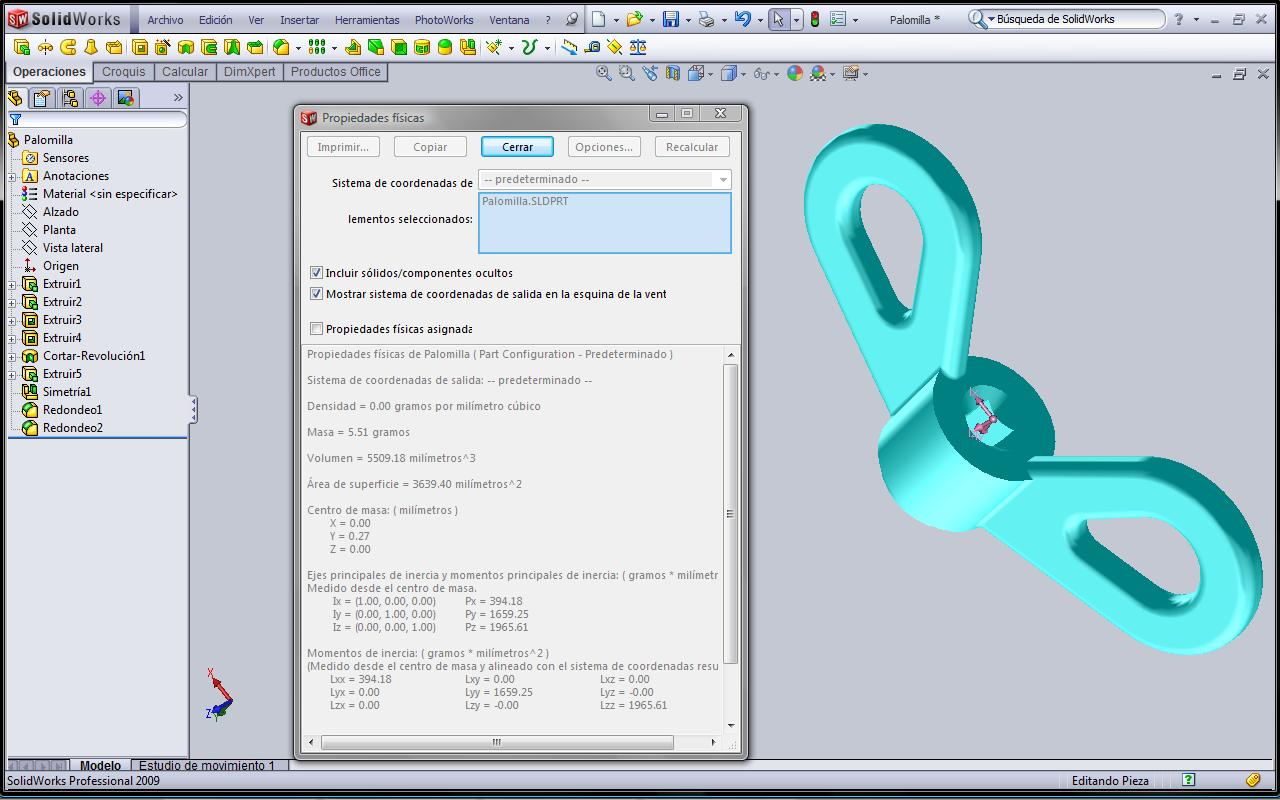Image resolution: width=1280 pixels, height=800 pixels.
Task: Switch to DimXpertManager panel tab icon
Action: [97, 97]
